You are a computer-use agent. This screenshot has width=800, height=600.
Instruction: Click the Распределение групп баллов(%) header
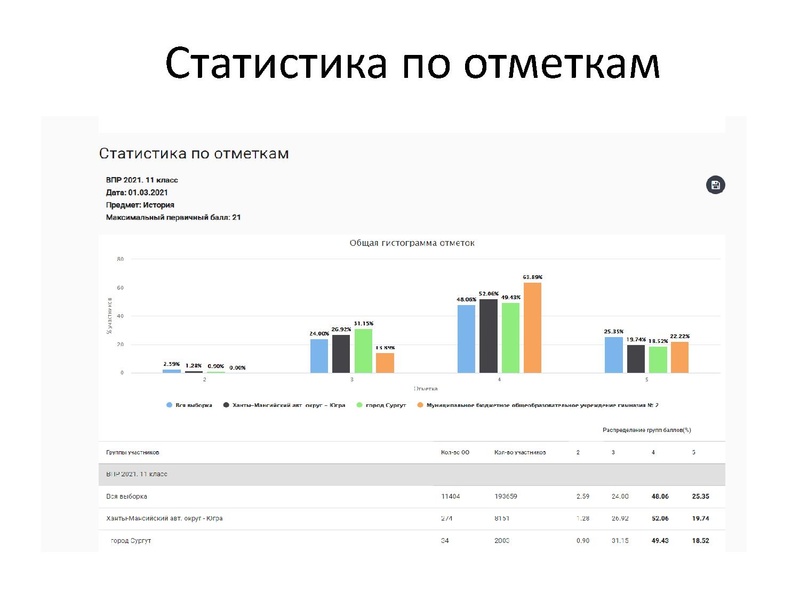coord(648,431)
